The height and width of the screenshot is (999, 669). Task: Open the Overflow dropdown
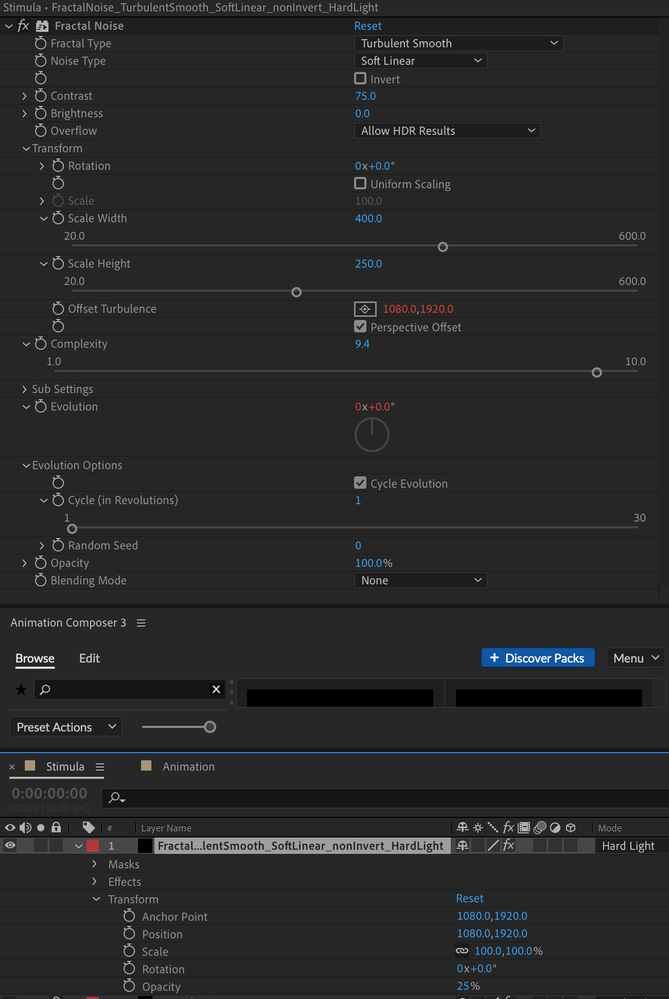pyautogui.click(x=447, y=131)
